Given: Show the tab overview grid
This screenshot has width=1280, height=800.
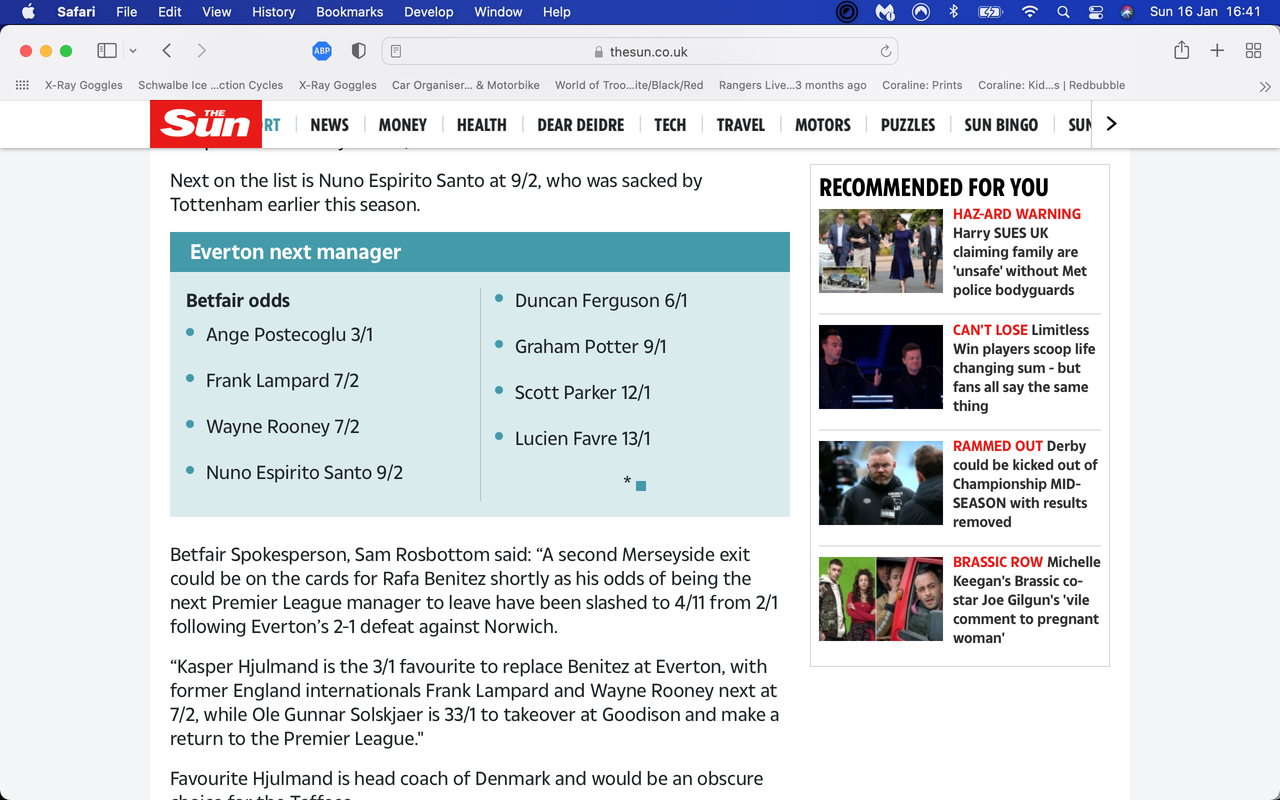Looking at the screenshot, I should 1253,51.
